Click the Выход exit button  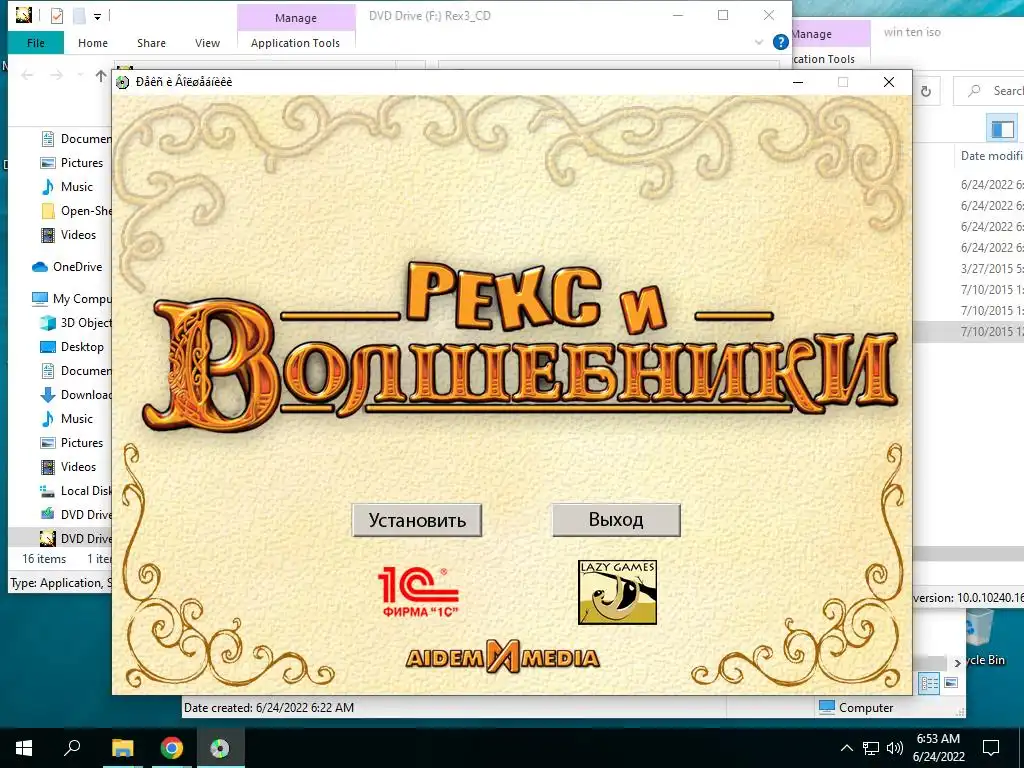click(616, 519)
